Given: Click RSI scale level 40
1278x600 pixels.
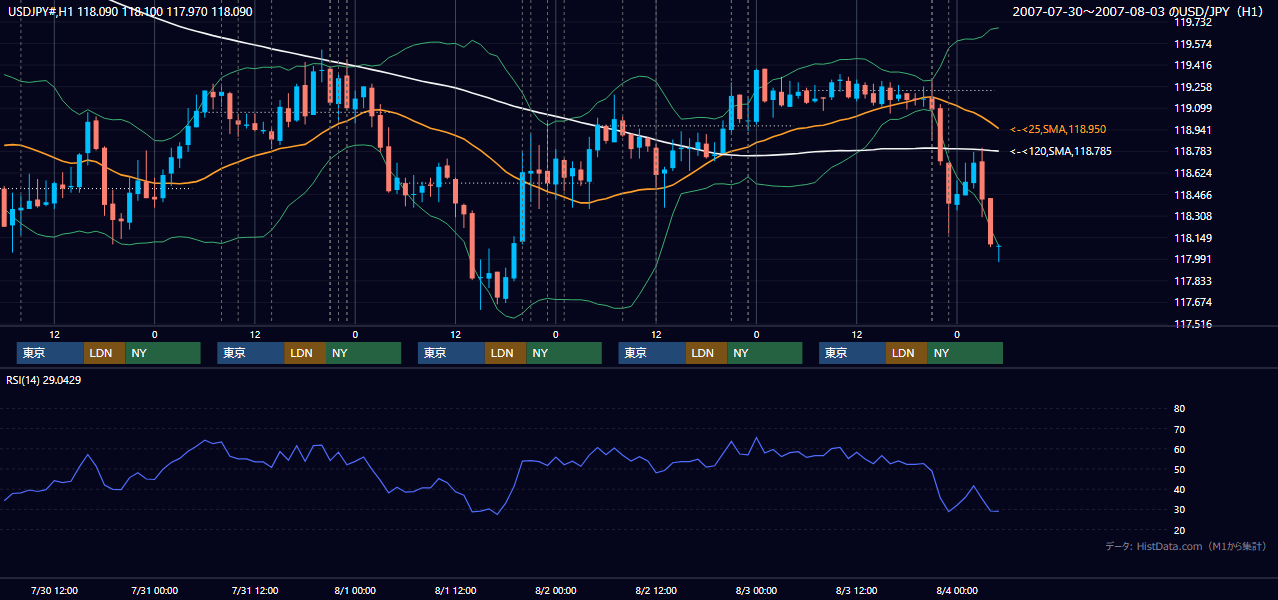Looking at the screenshot, I should click(x=1179, y=489).
